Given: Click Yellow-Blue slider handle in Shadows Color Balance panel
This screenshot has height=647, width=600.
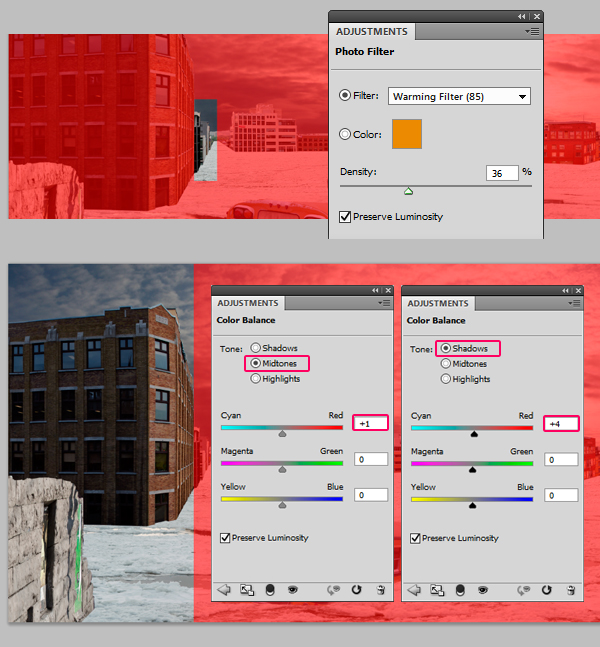Looking at the screenshot, I should (x=472, y=505).
